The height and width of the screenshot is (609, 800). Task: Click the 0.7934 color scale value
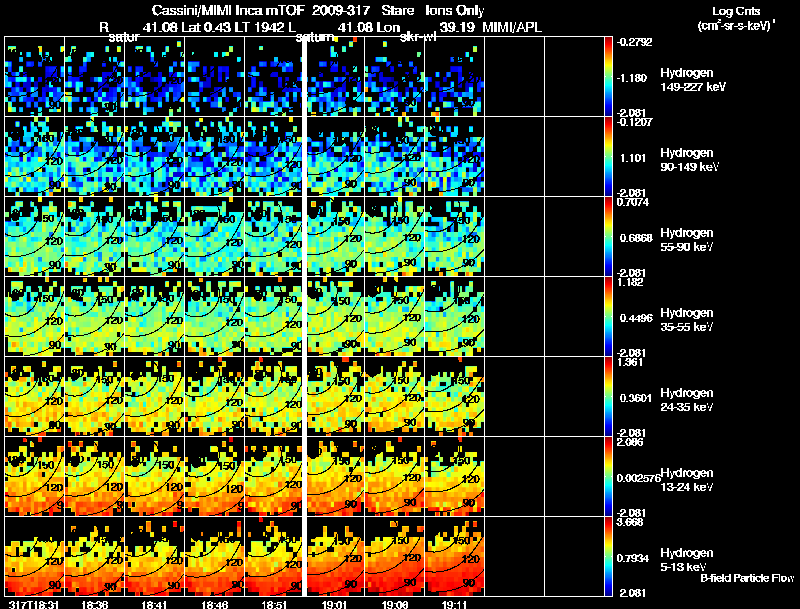pos(633,559)
